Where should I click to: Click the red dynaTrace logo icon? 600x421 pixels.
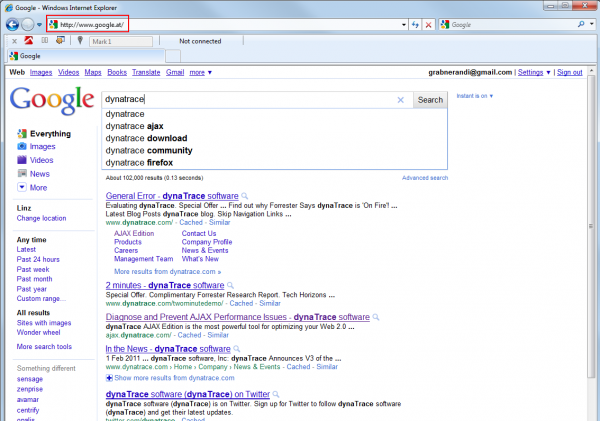point(29,40)
